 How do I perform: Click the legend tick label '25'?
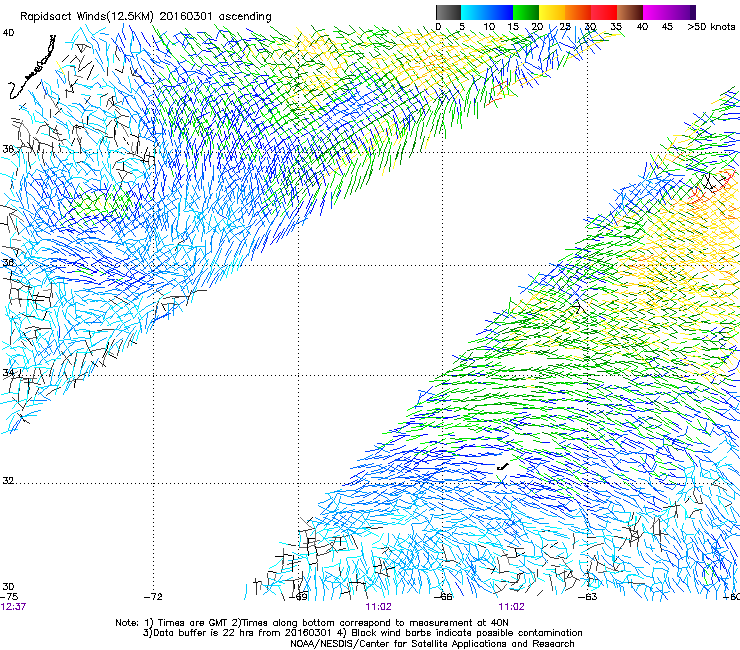click(x=565, y=27)
